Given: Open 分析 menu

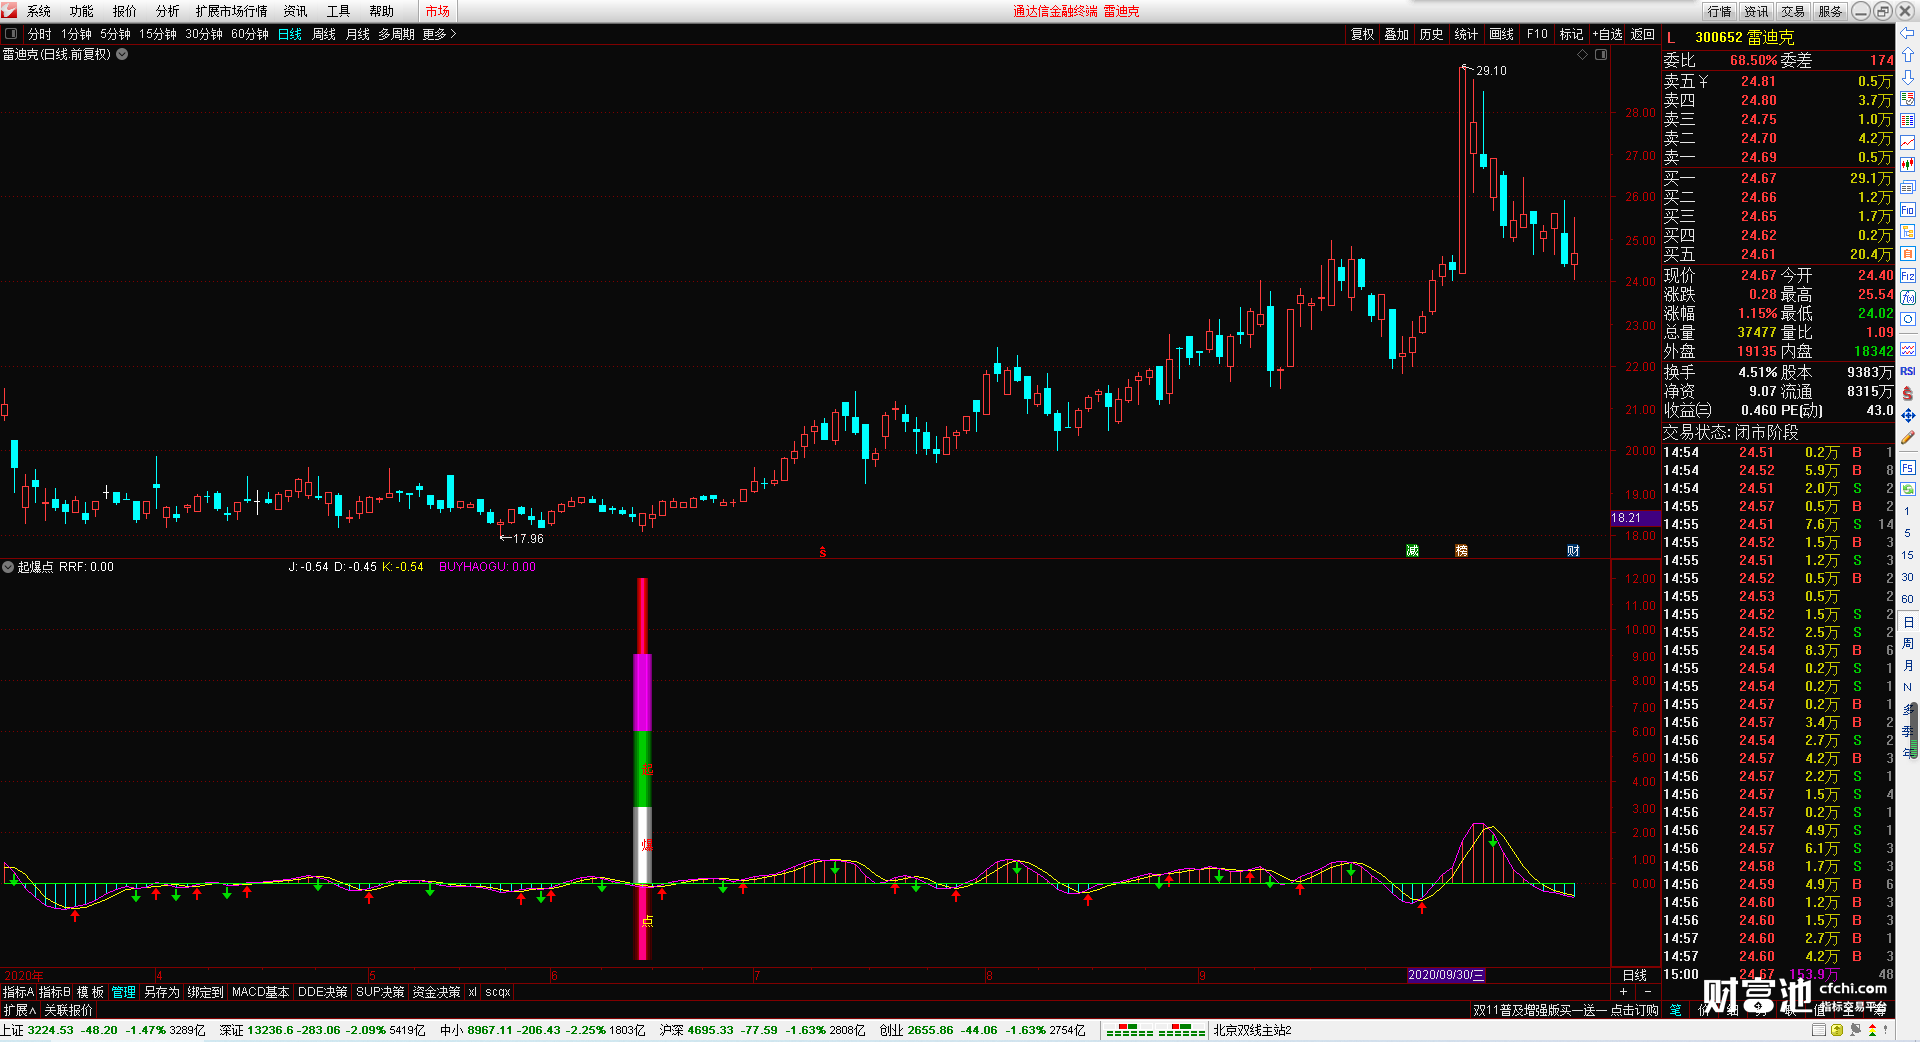Looking at the screenshot, I should [167, 11].
